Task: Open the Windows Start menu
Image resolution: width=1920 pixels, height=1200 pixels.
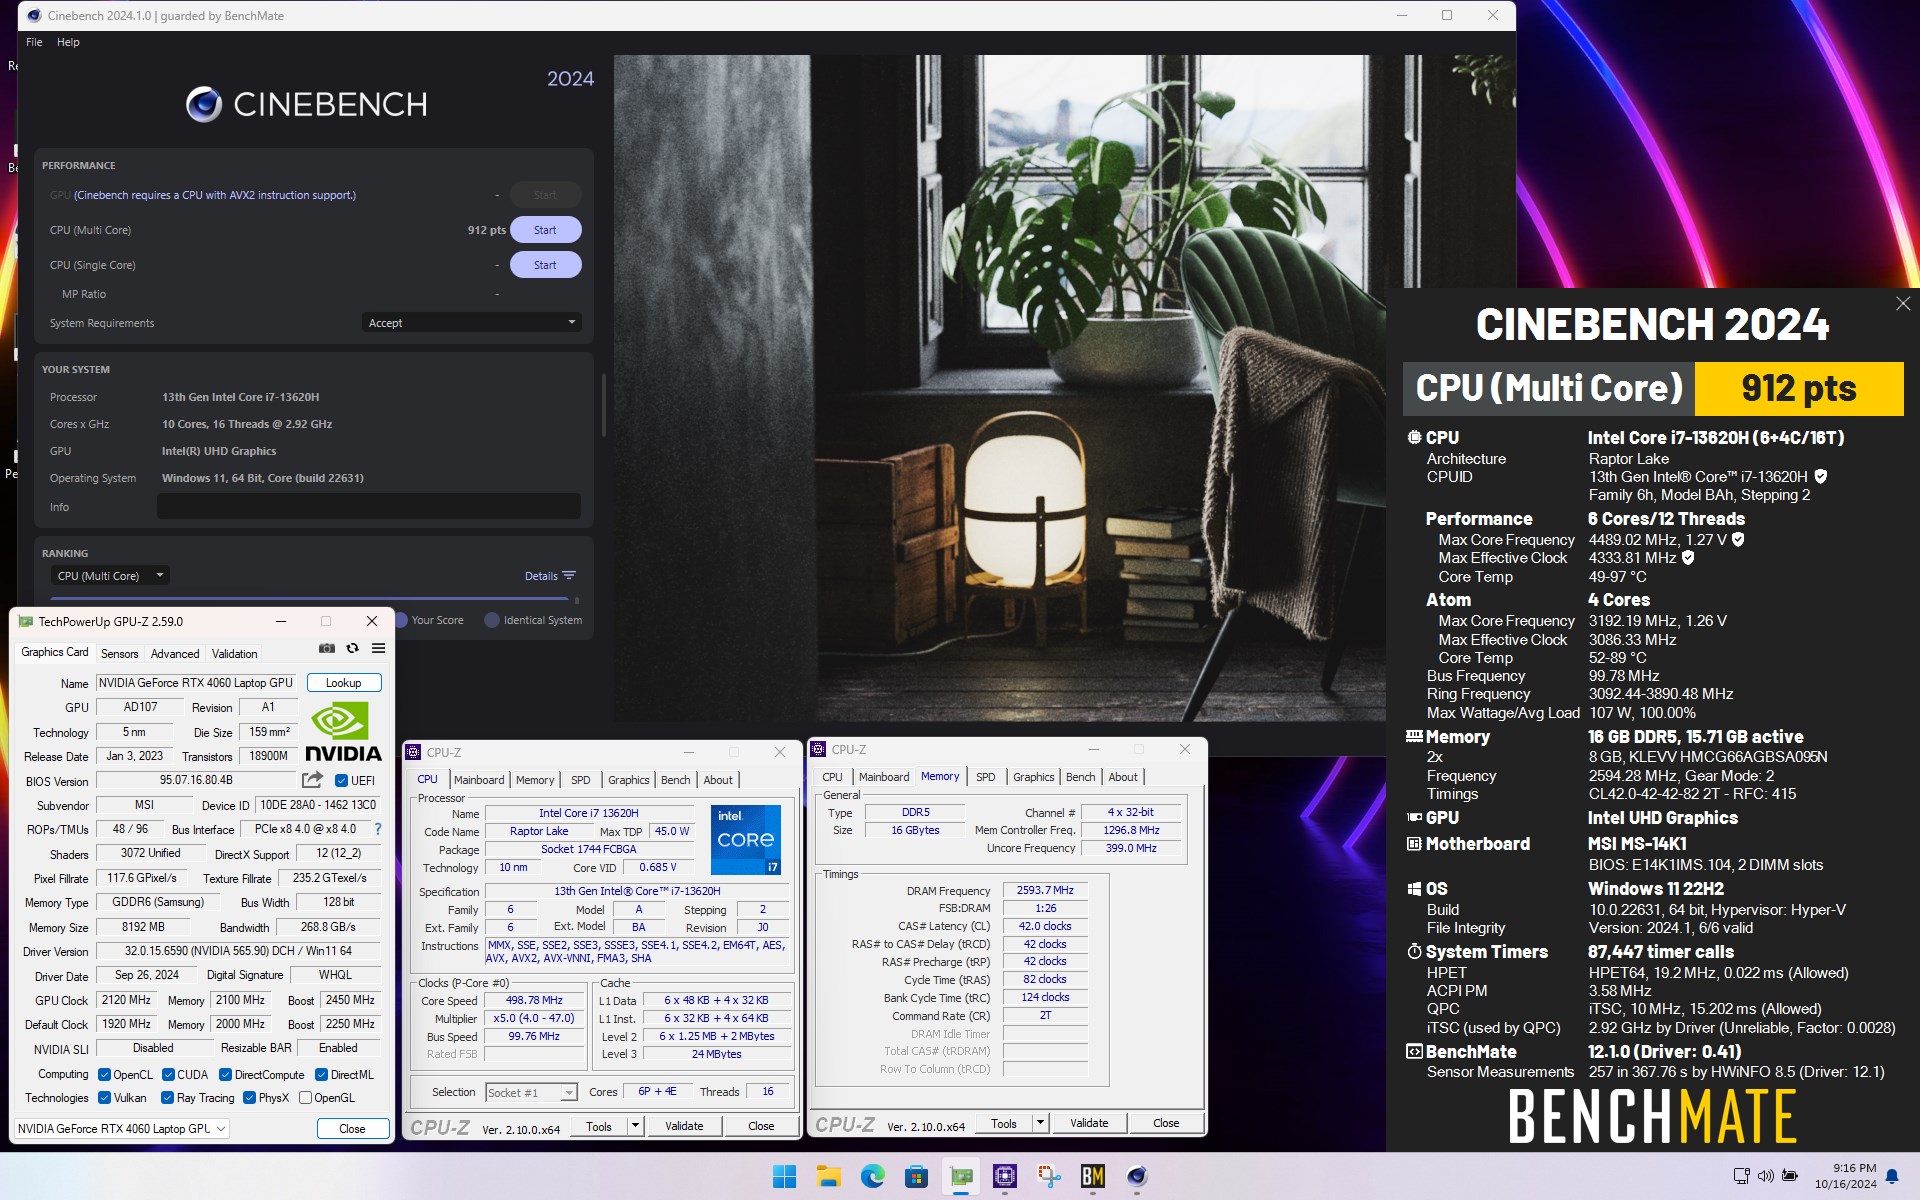Action: tap(785, 1176)
